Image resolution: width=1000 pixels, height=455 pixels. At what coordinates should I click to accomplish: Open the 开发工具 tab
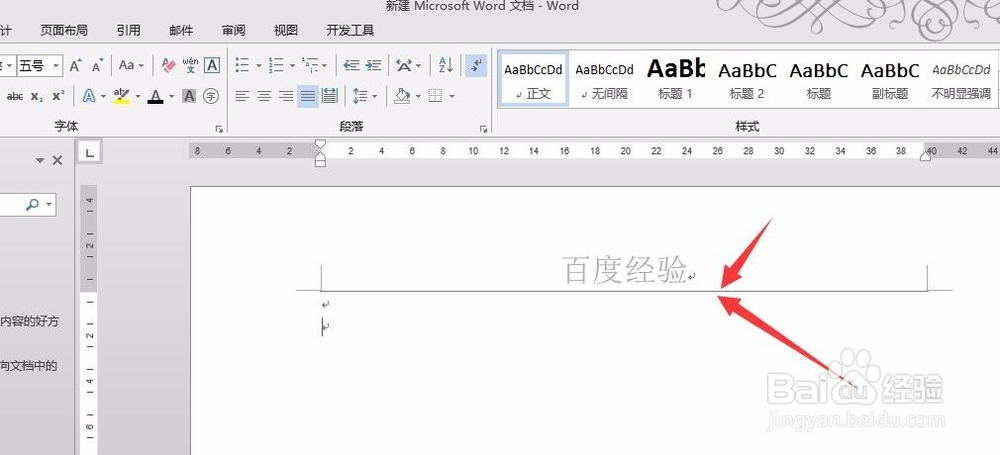pyautogui.click(x=350, y=30)
